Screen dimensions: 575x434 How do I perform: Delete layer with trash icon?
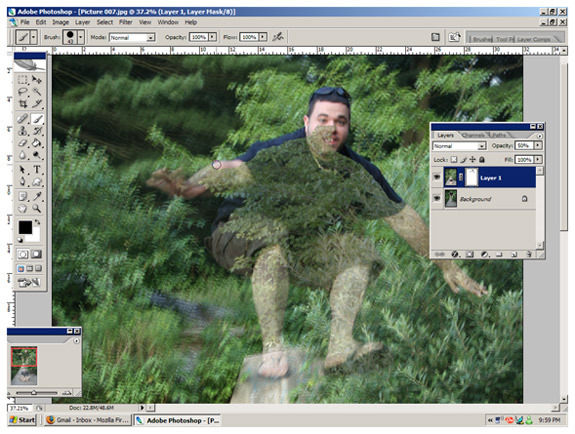(528, 254)
